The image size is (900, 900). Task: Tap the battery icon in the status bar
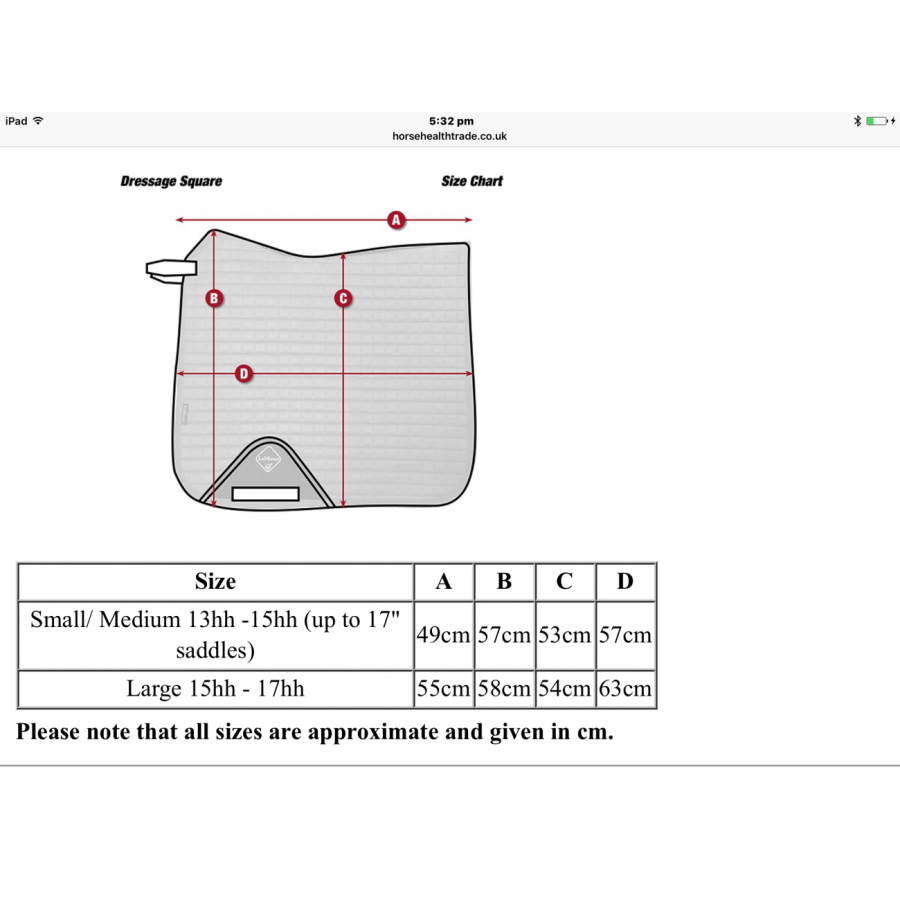877,120
